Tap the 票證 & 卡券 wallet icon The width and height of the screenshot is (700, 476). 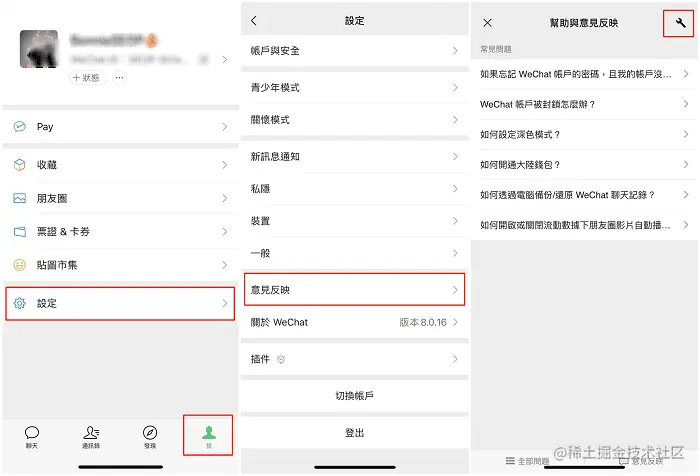point(19,232)
